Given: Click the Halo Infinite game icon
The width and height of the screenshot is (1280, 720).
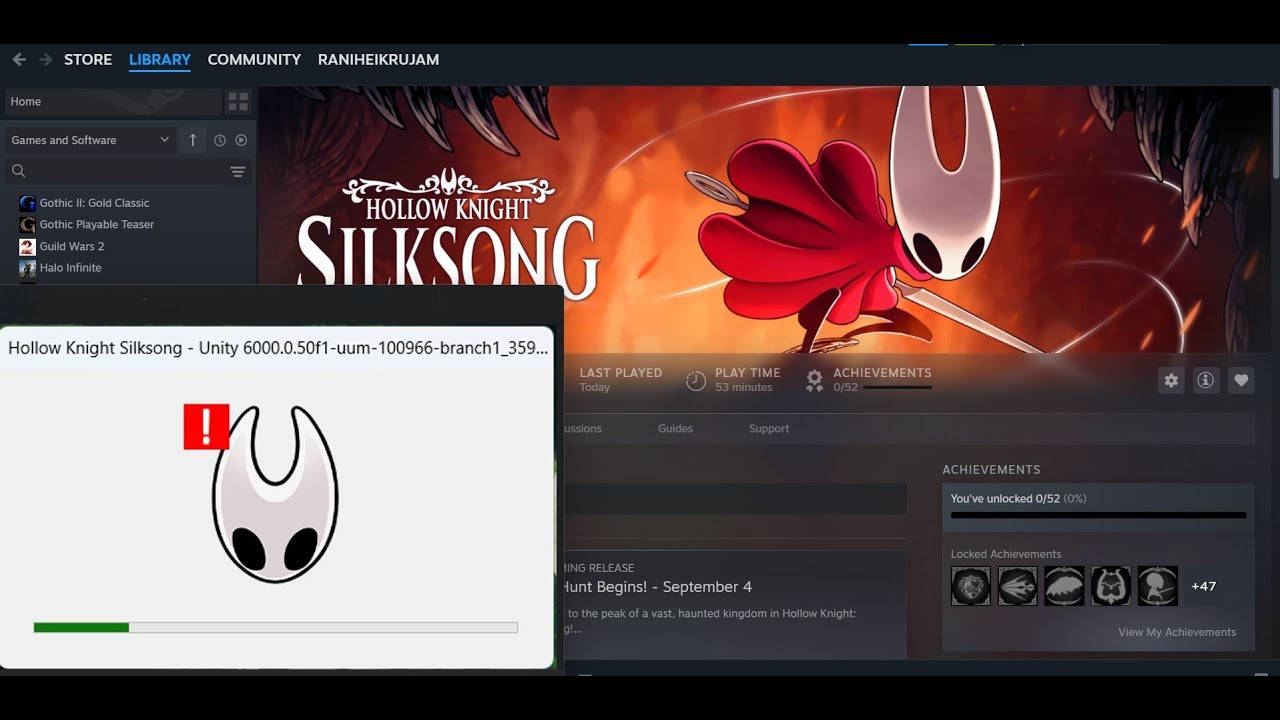Looking at the screenshot, I should (28, 268).
